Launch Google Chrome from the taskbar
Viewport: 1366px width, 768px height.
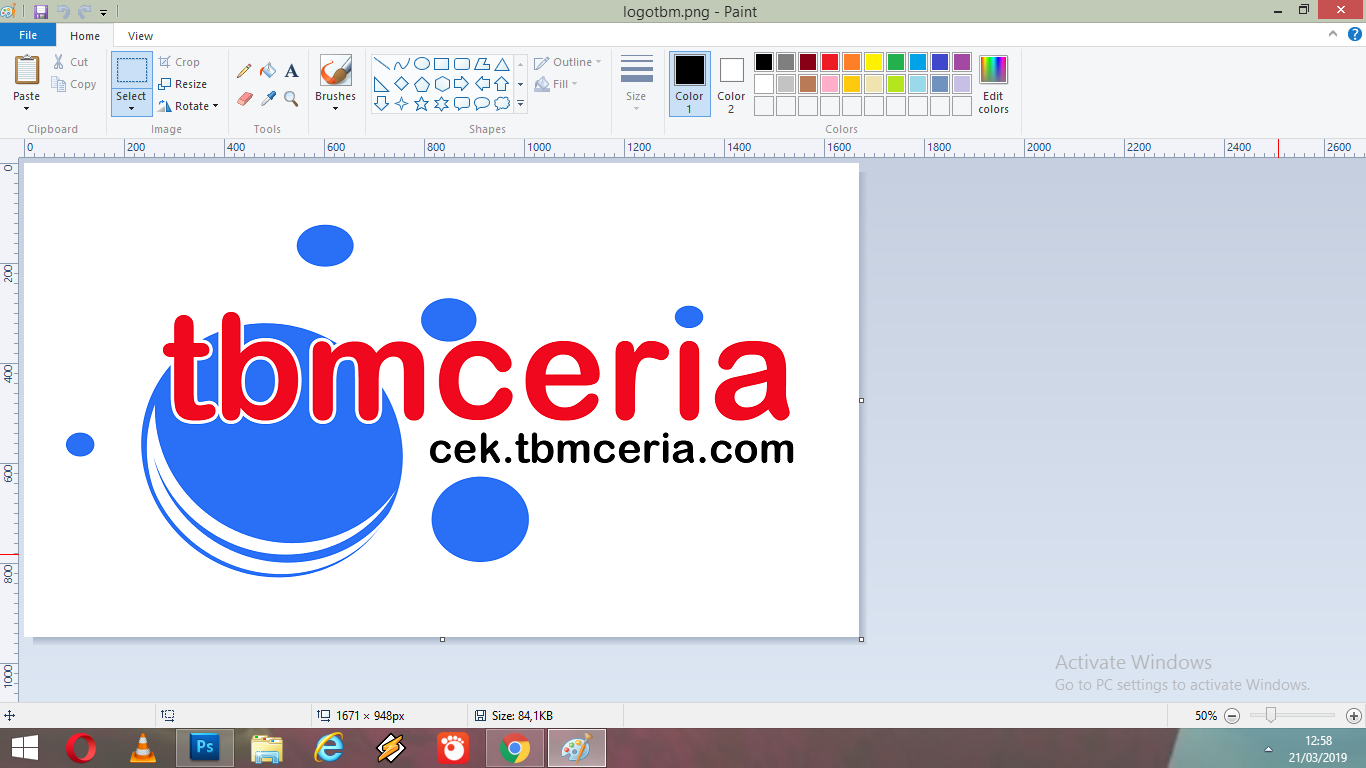(515, 747)
